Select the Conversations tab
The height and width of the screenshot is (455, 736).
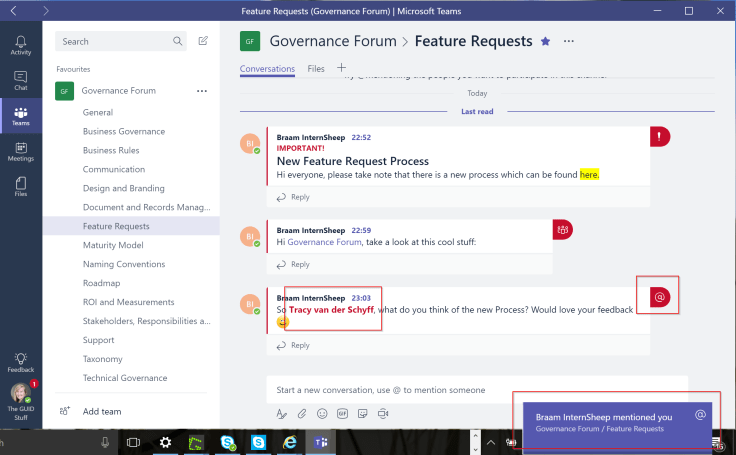pos(267,69)
